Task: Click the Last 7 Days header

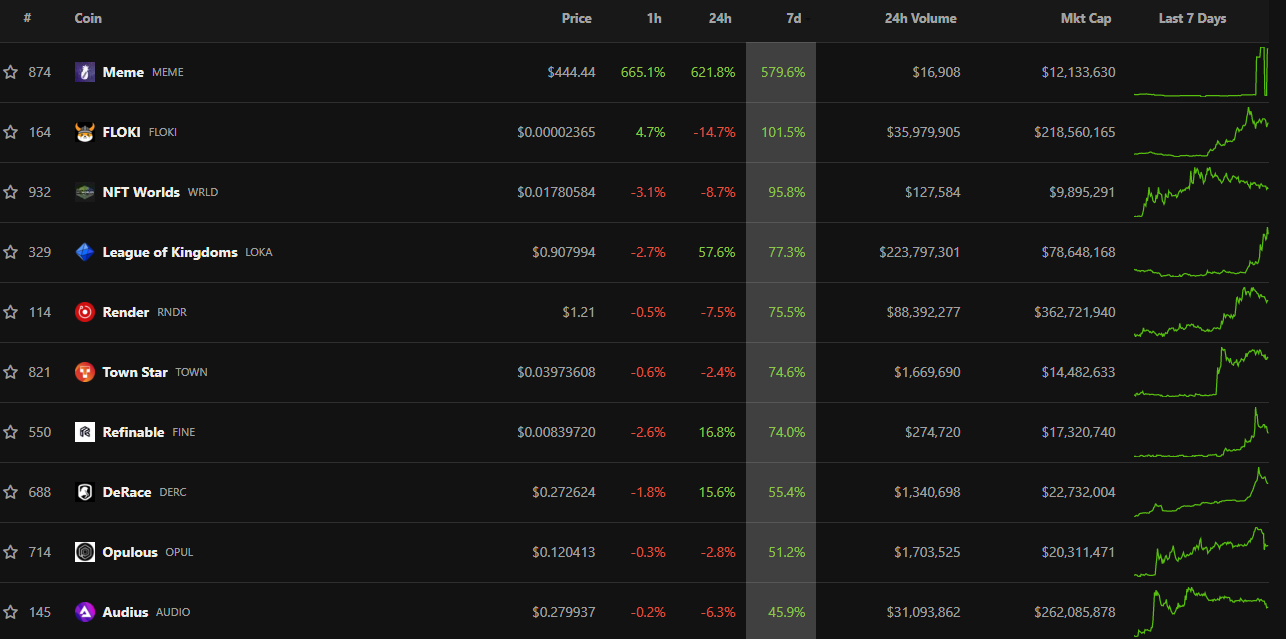Action: point(1192,18)
